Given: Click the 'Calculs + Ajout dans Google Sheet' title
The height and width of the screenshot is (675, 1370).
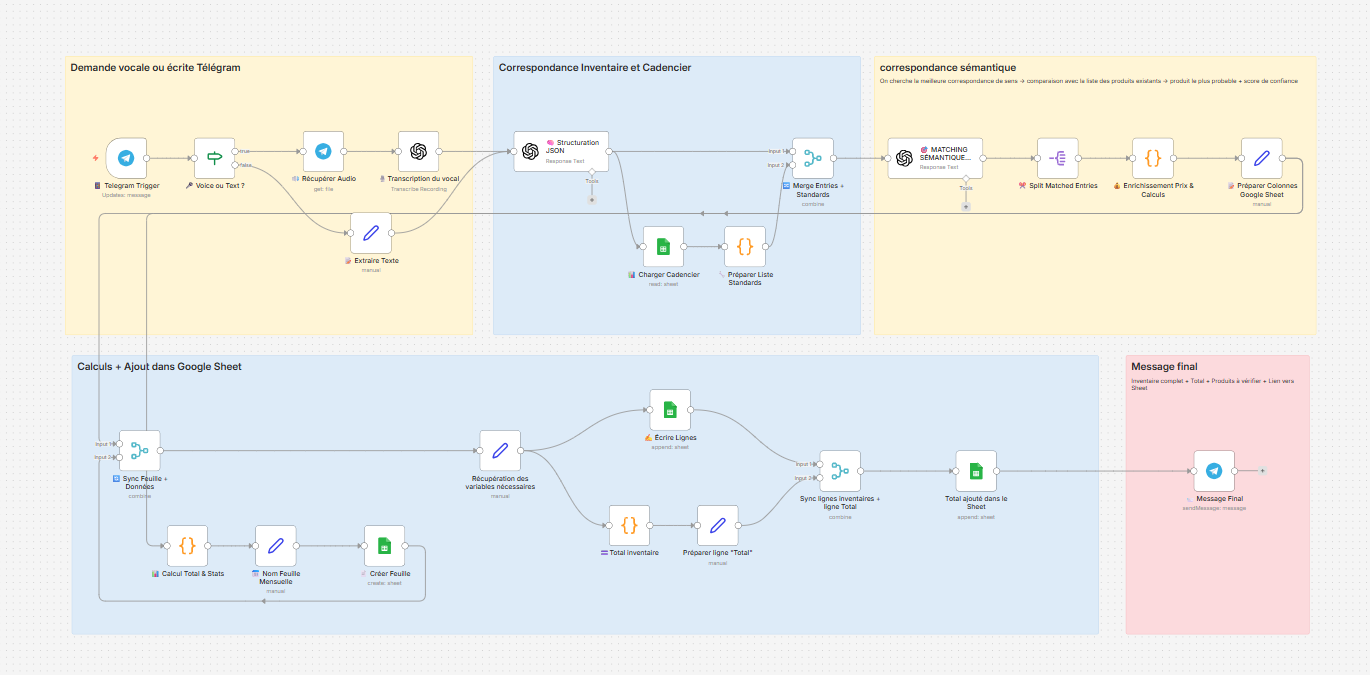Looking at the screenshot, I should coord(159,367).
